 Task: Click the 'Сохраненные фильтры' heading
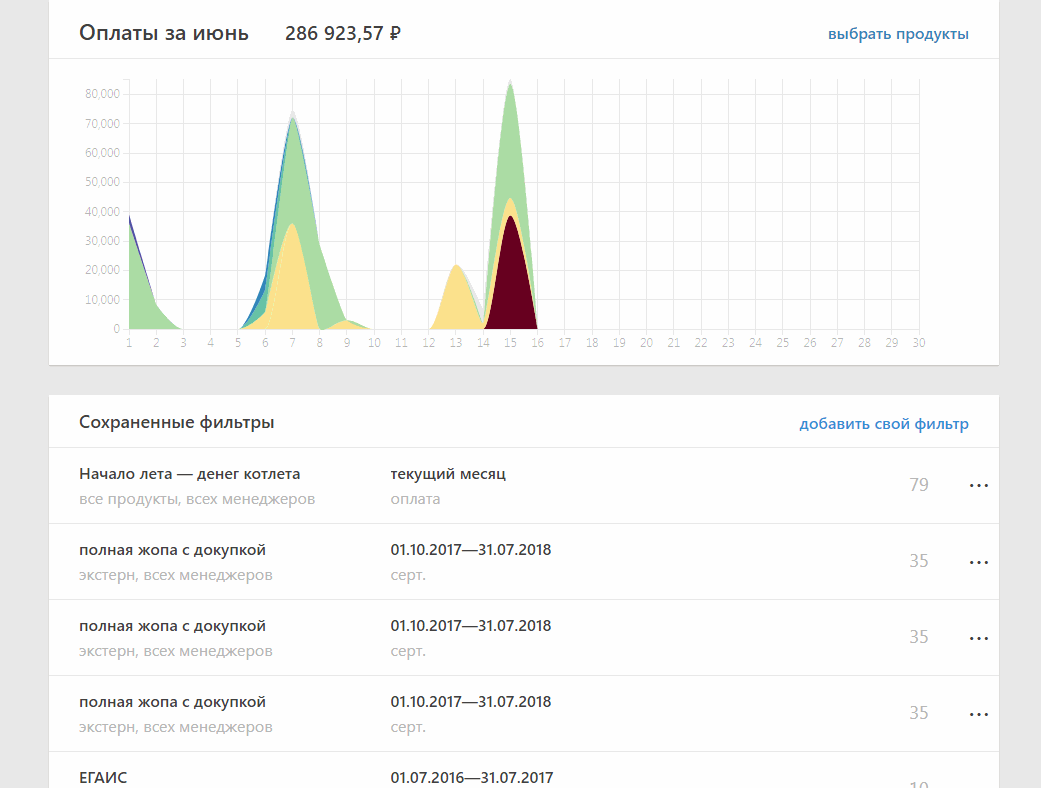177,422
